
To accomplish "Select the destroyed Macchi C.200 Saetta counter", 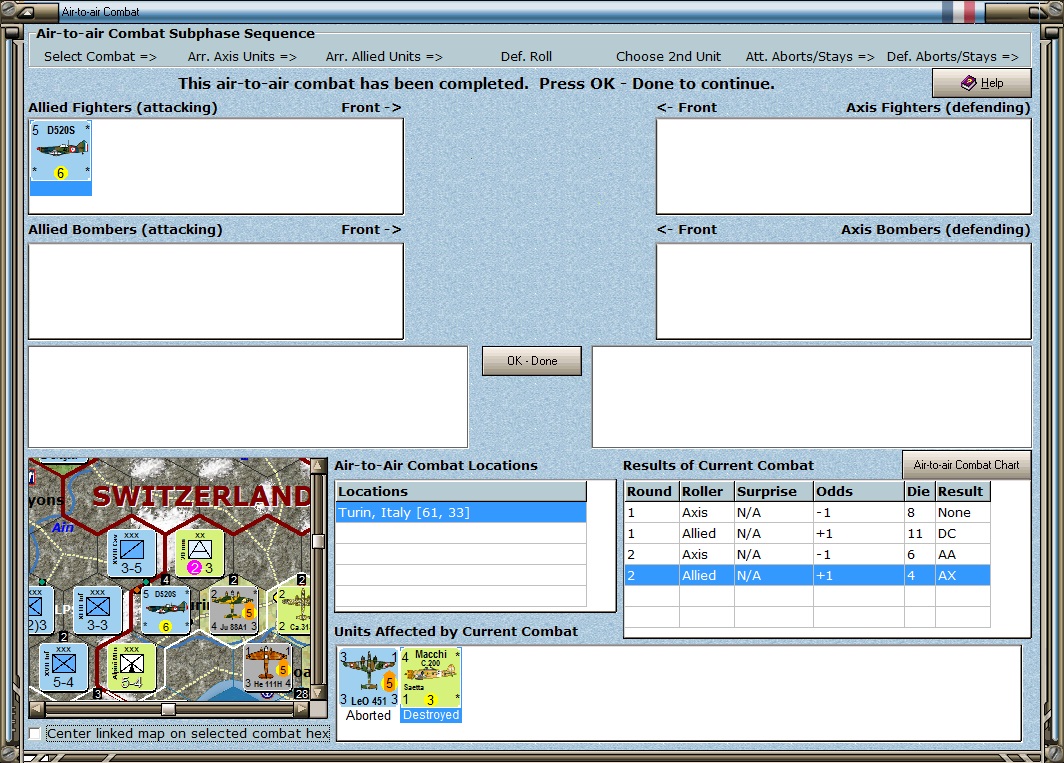I will pyautogui.click(x=430, y=677).
